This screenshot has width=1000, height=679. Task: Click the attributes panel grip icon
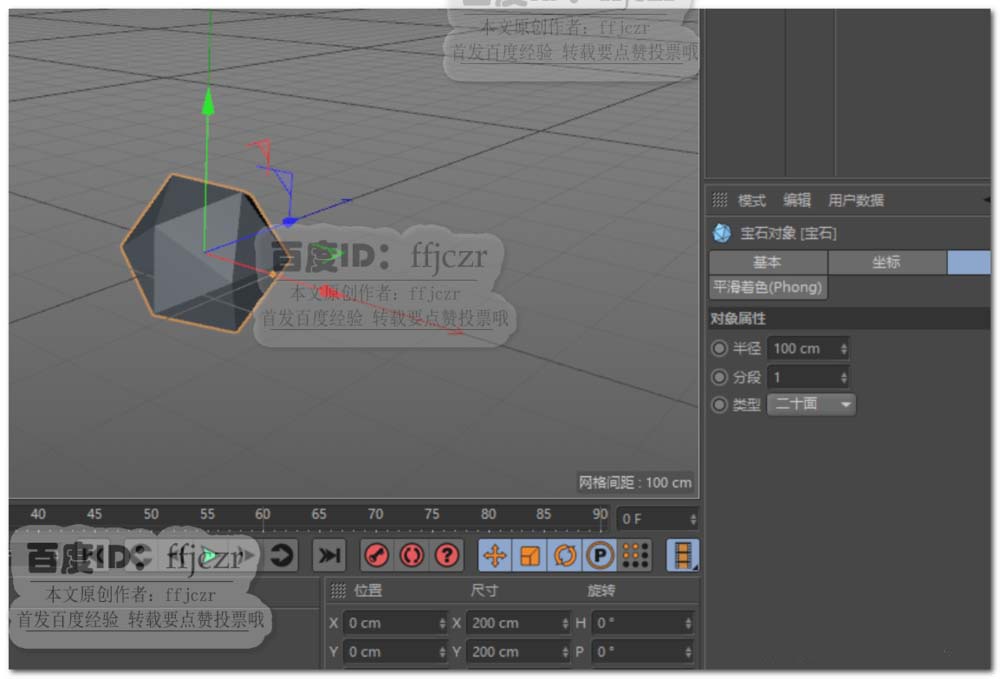(x=719, y=200)
